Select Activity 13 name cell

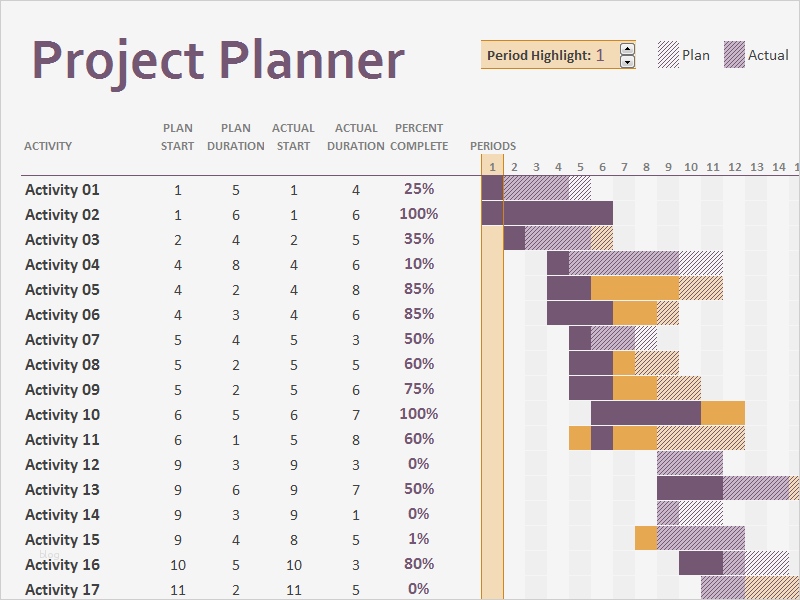point(62,490)
